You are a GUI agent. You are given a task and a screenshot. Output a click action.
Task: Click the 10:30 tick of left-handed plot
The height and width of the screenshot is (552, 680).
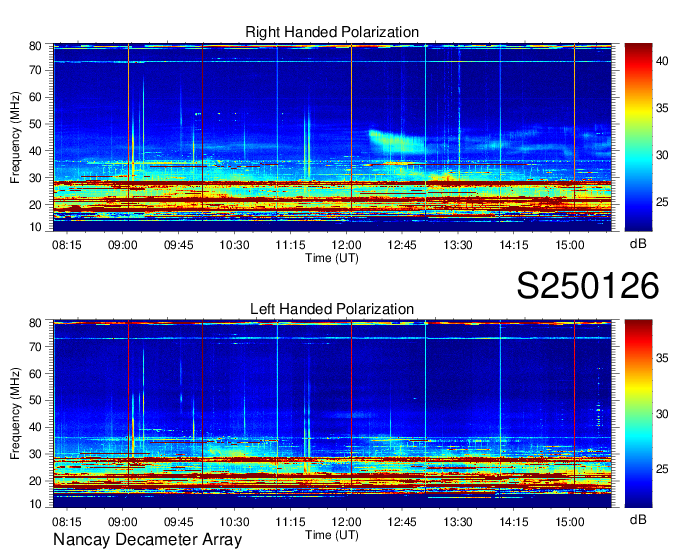click(x=235, y=522)
